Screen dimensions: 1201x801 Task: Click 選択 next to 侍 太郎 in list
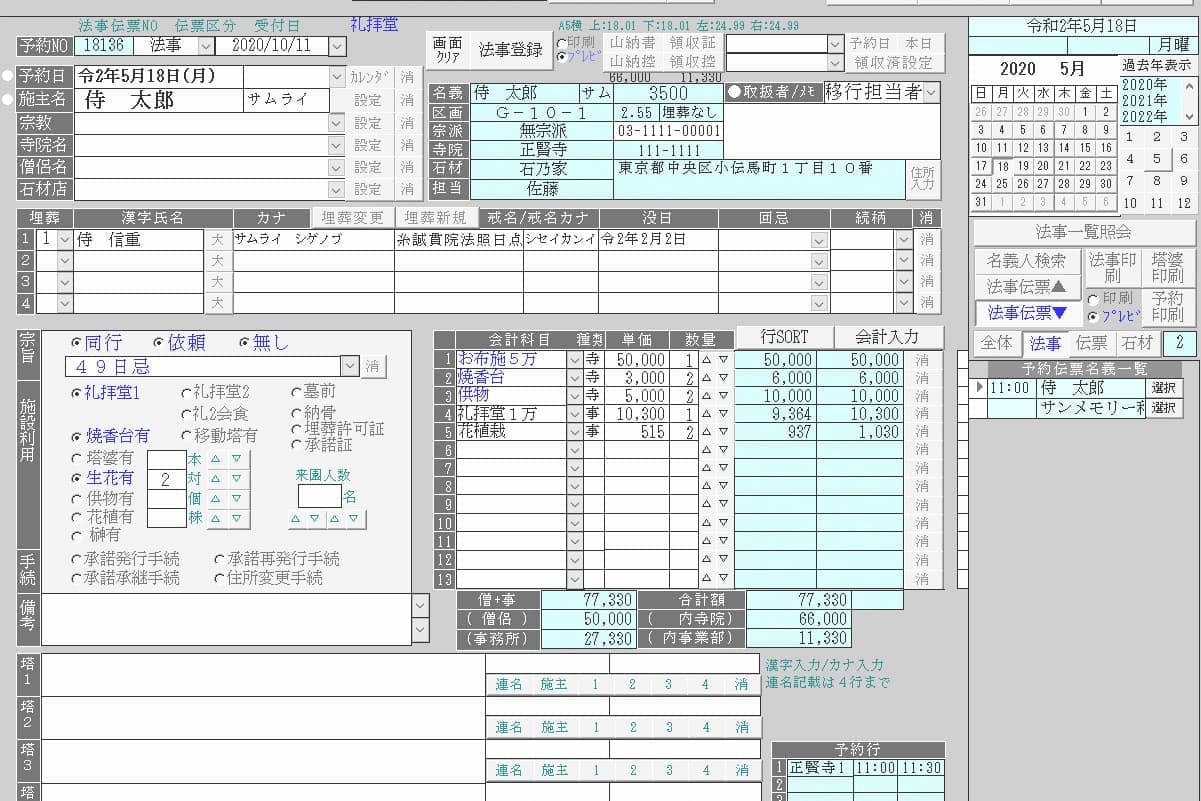tap(1163, 388)
